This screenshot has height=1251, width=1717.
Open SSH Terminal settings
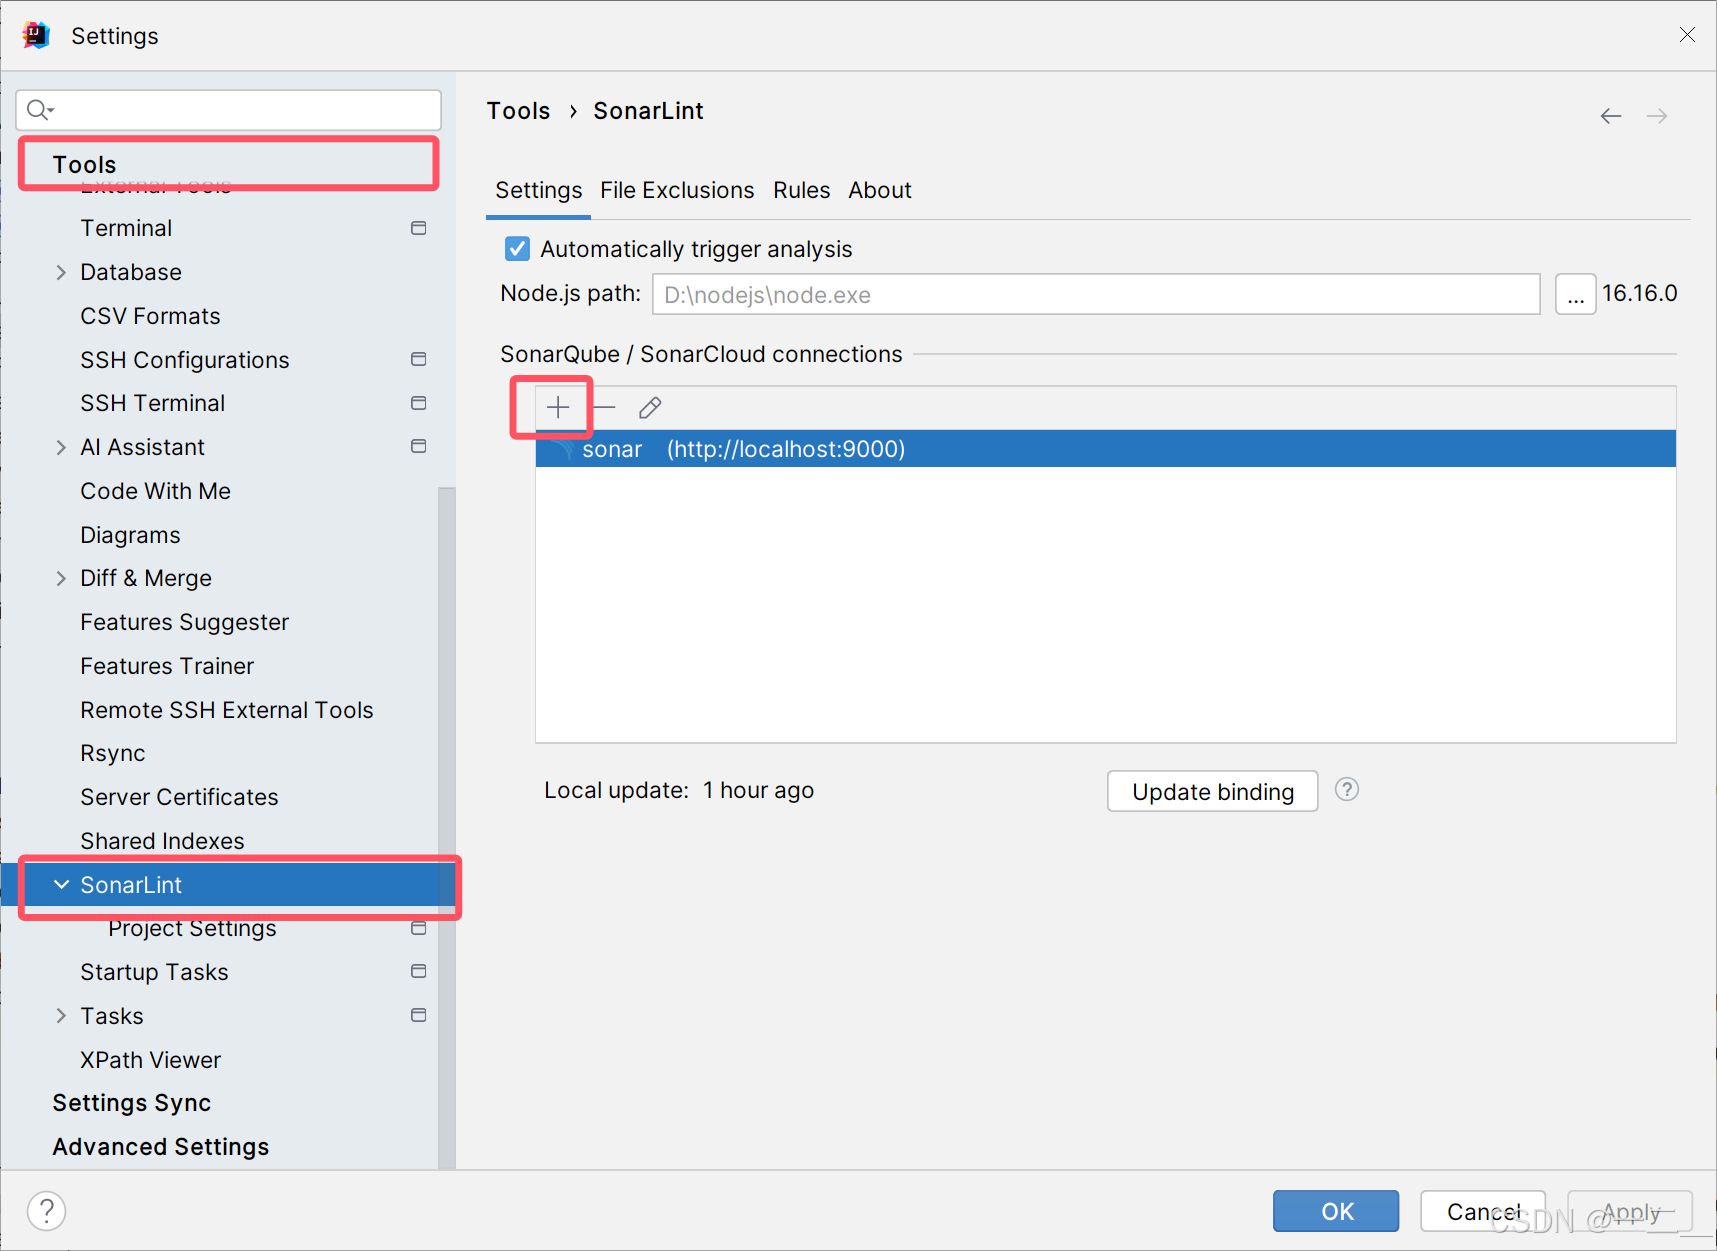coord(153,403)
